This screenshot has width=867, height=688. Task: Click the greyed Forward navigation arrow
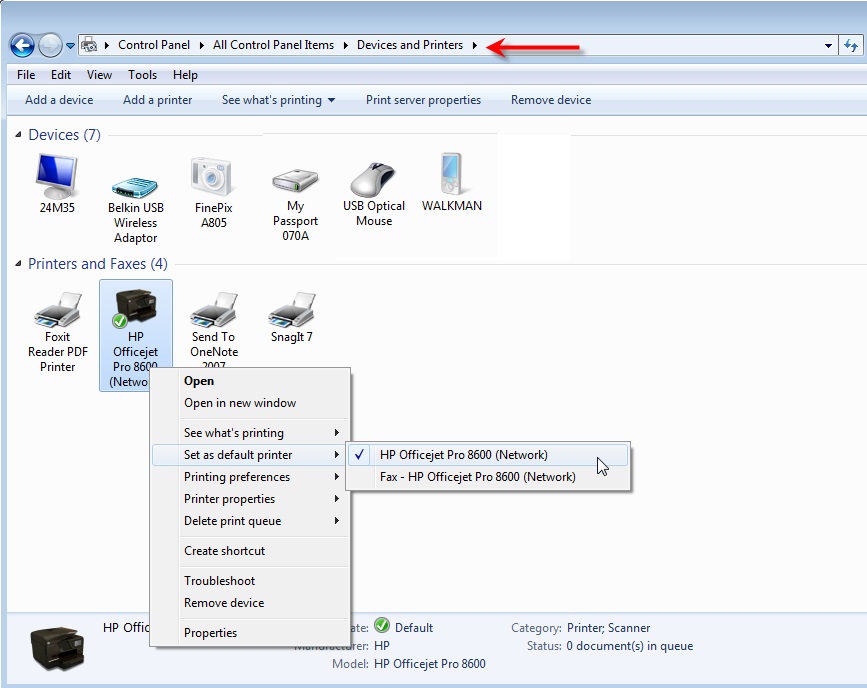coord(50,45)
